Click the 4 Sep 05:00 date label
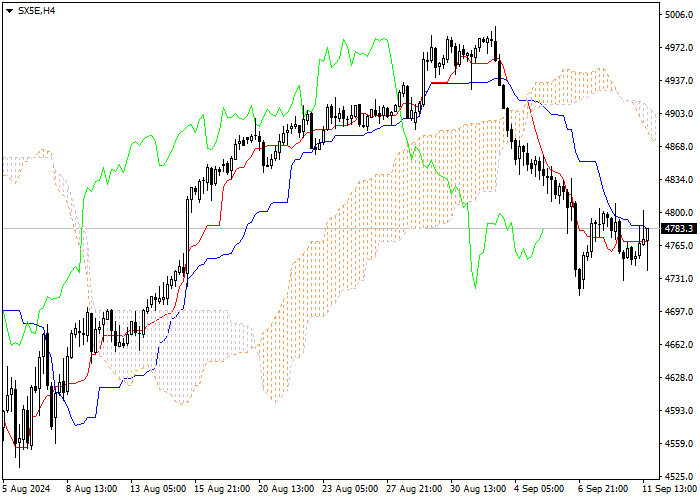Image resolution: width=700 pixels, height=500 pixels. pyautogui.click(x=539, y=489)
